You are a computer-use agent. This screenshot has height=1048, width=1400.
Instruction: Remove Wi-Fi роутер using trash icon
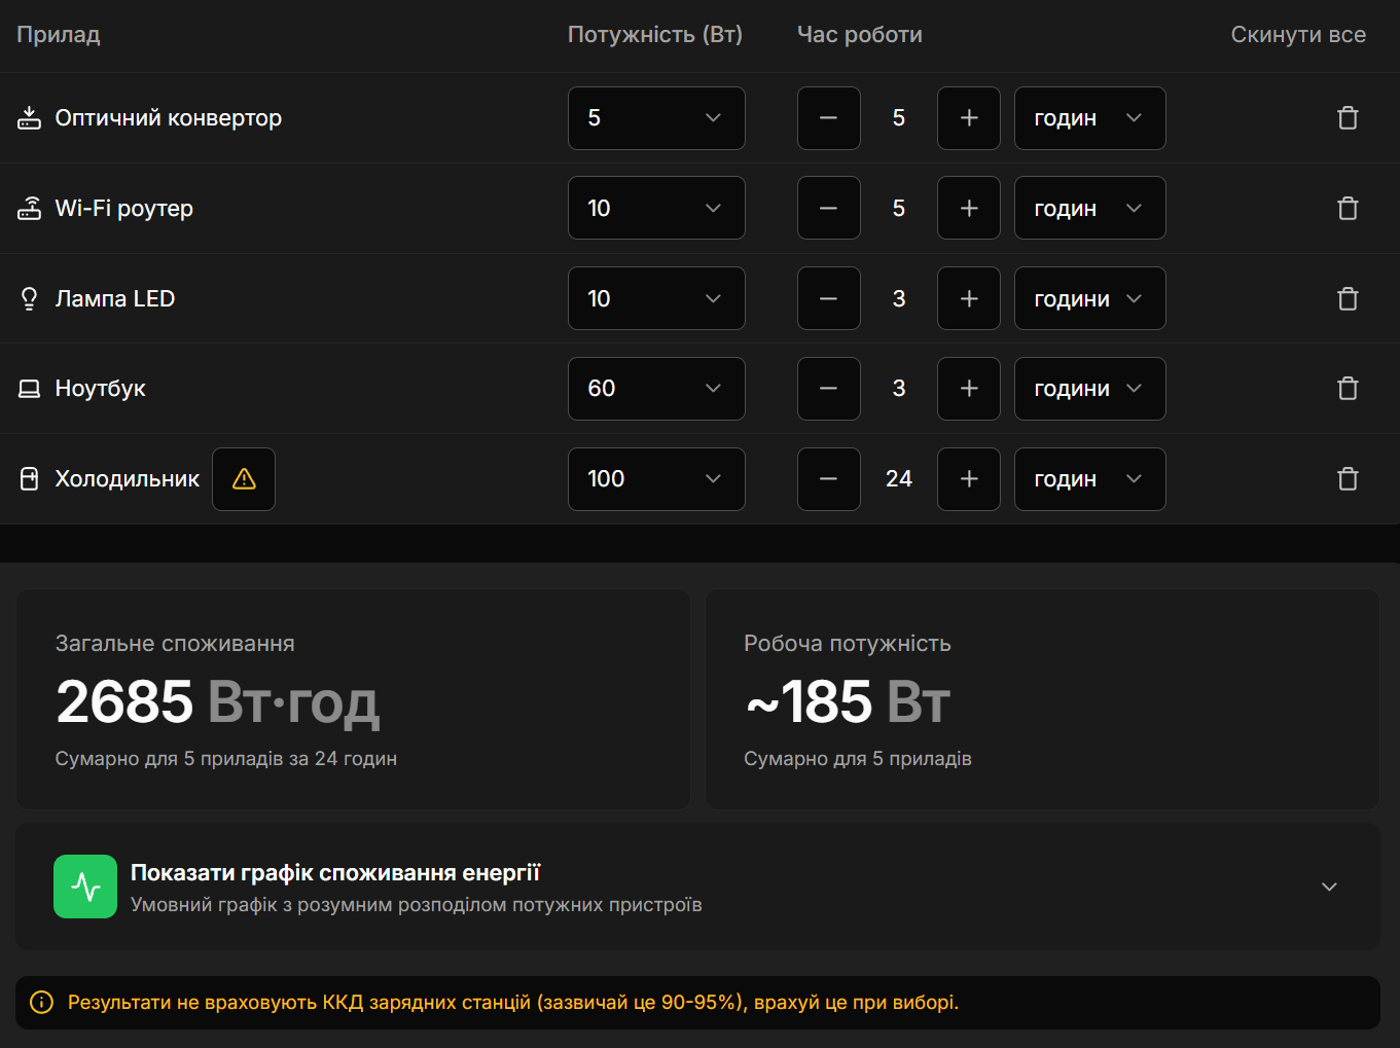pyautogui.click(x=1347, y=208)
